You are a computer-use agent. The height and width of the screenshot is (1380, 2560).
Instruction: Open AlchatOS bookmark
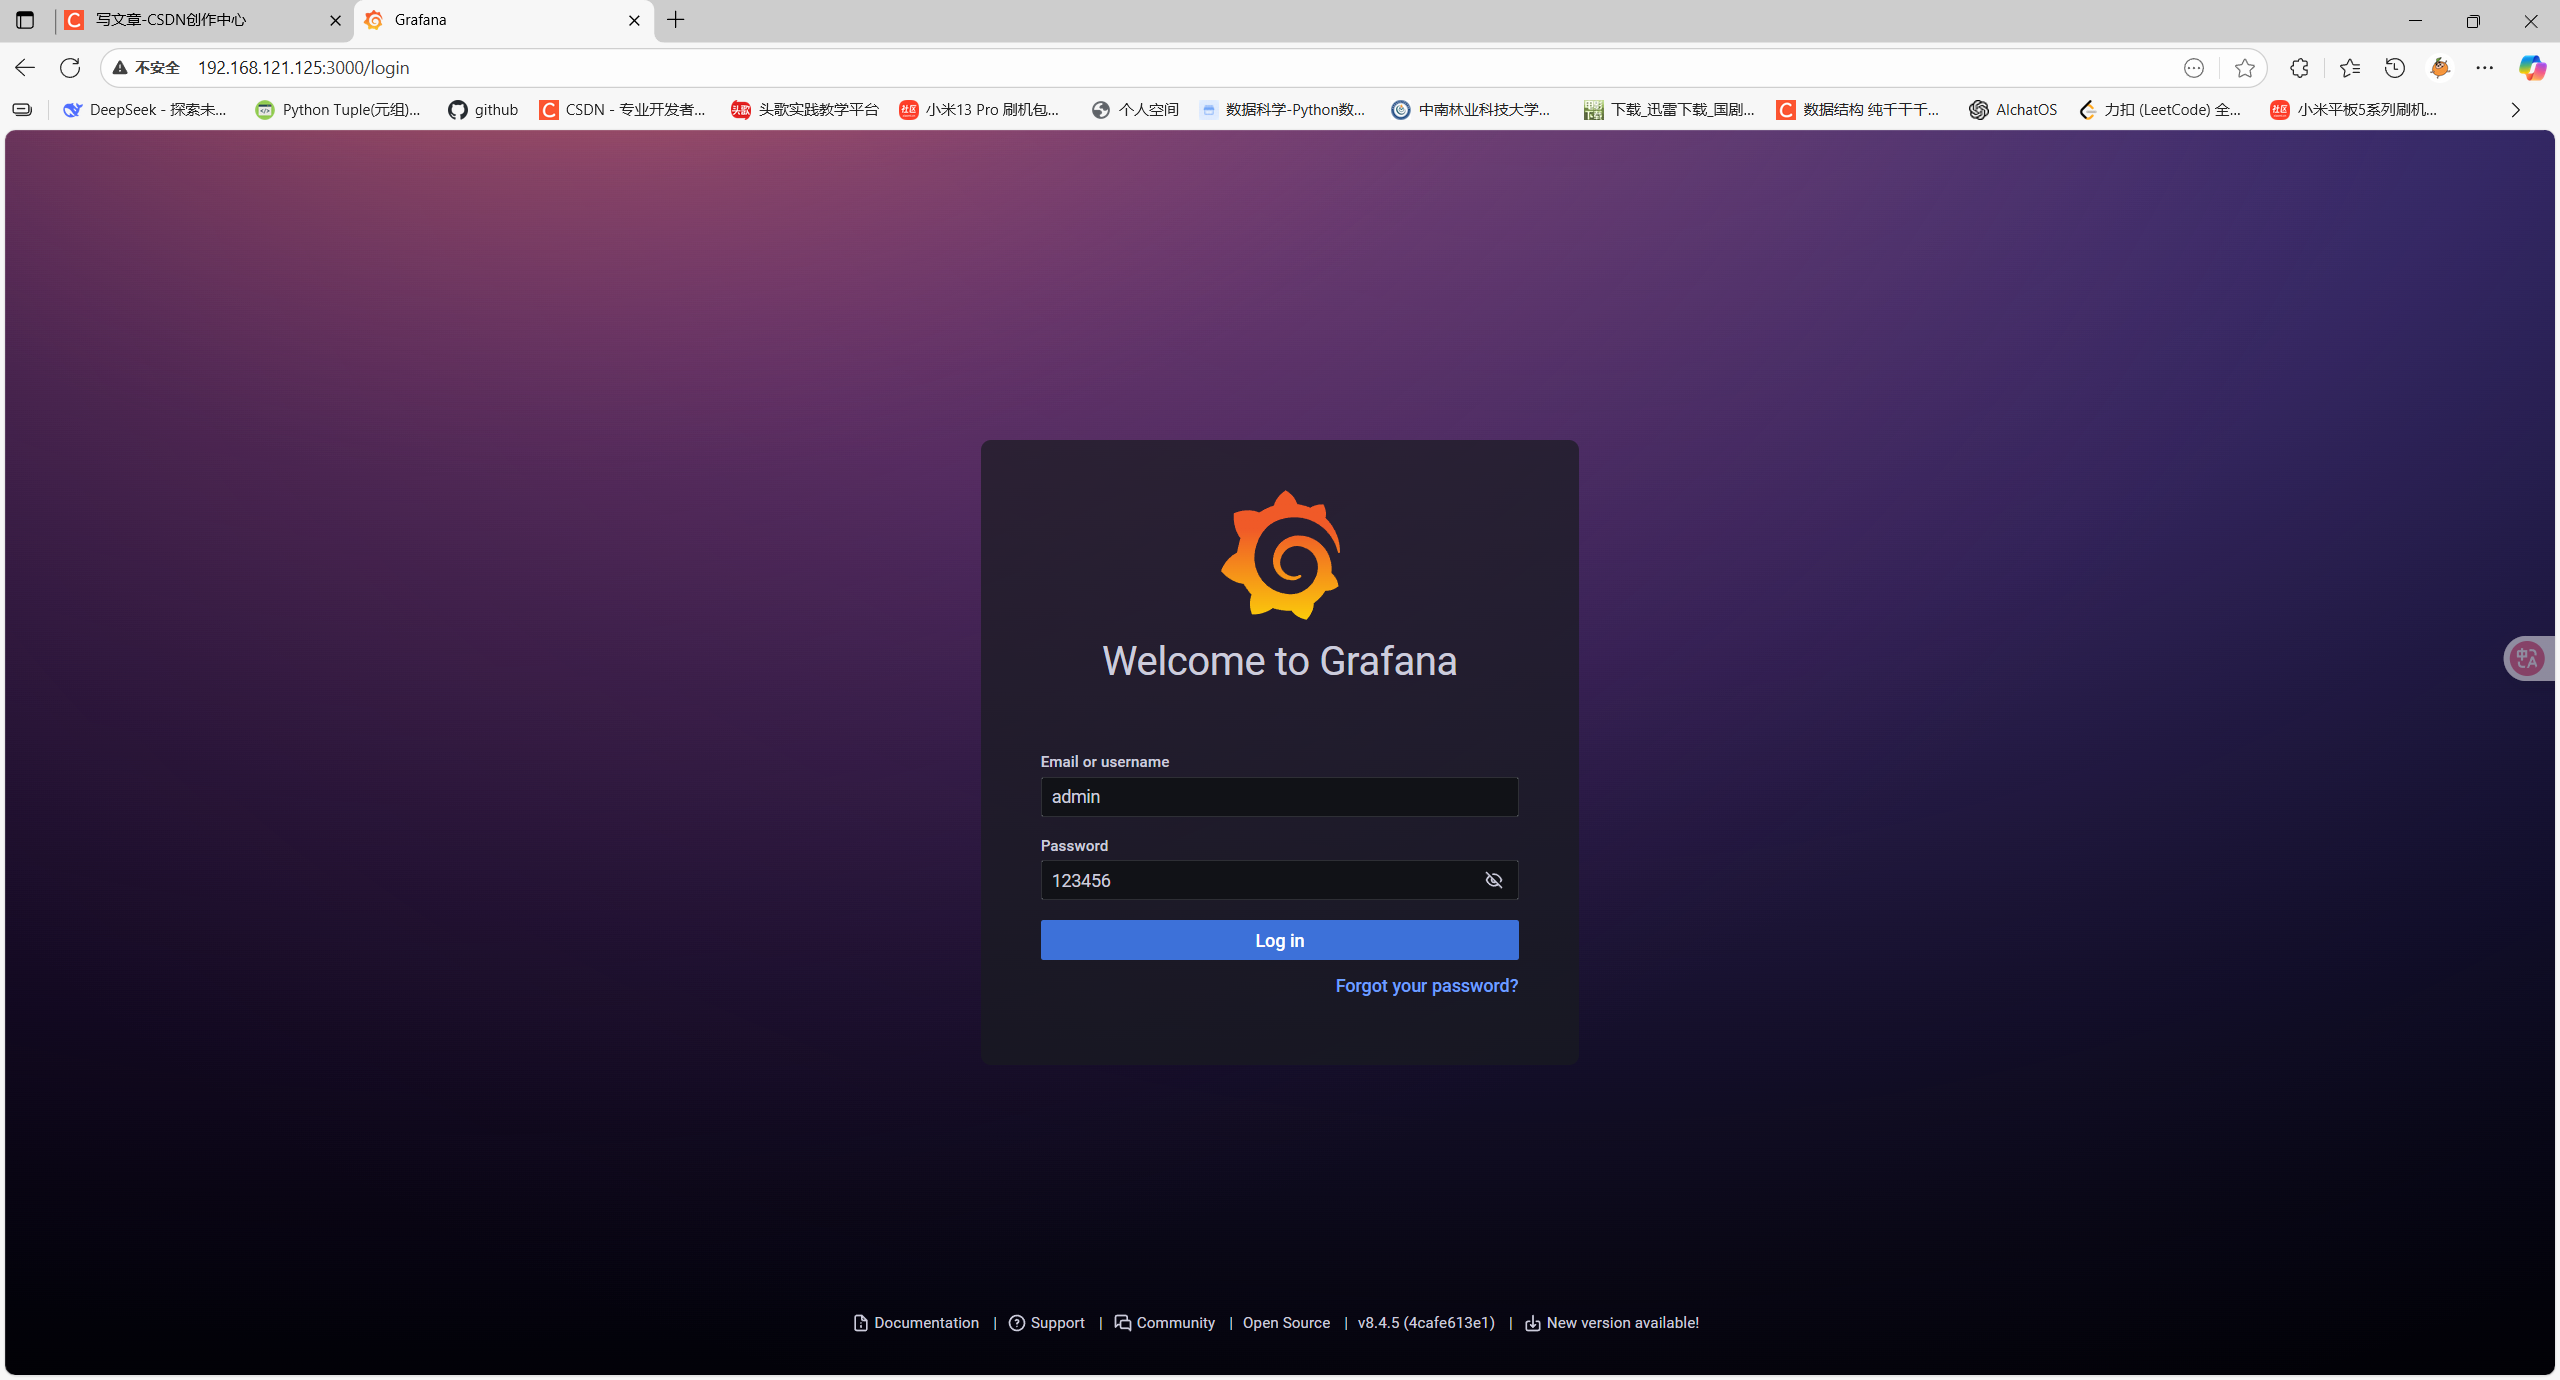(x=2013, y=110)
